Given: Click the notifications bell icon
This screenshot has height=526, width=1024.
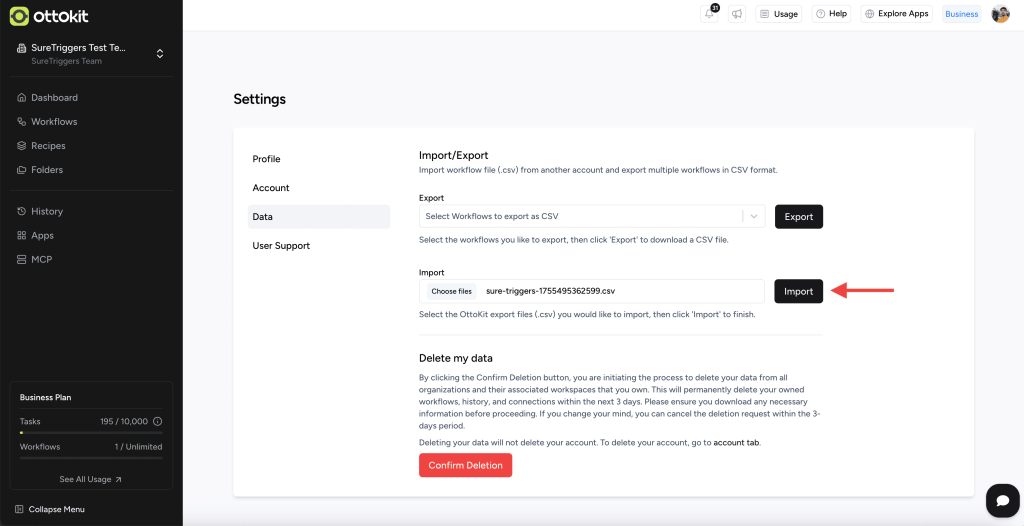Looking at the screenshot, I should [x=709, y=14].
